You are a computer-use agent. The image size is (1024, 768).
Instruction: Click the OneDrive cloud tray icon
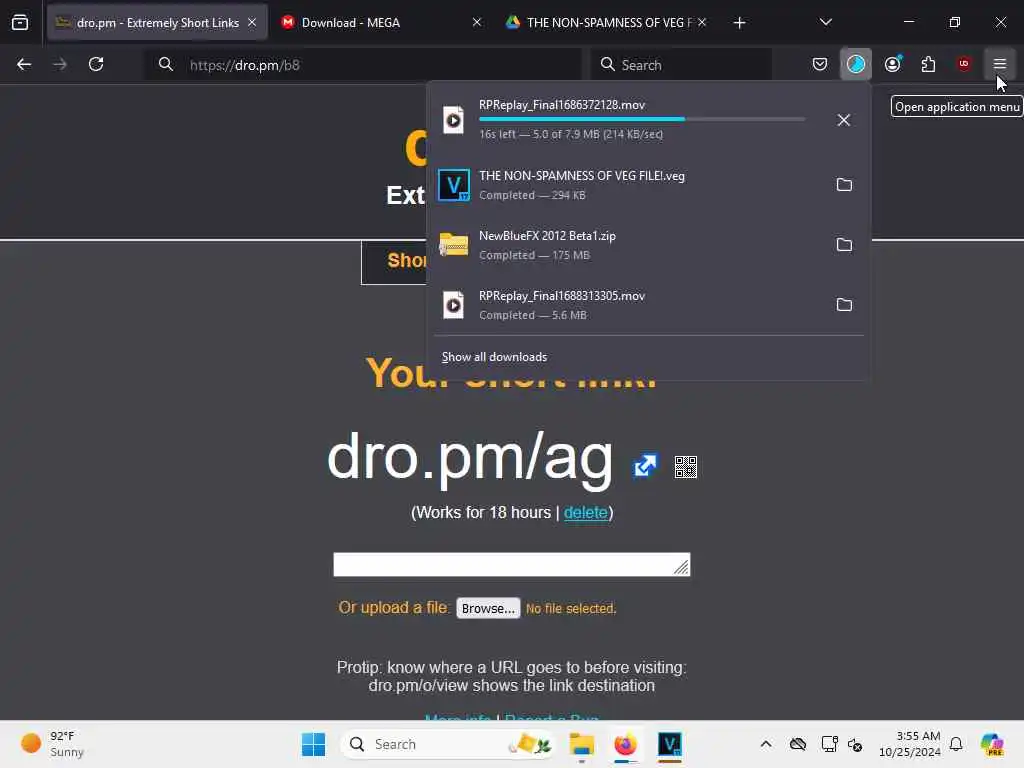pos(797,744)
